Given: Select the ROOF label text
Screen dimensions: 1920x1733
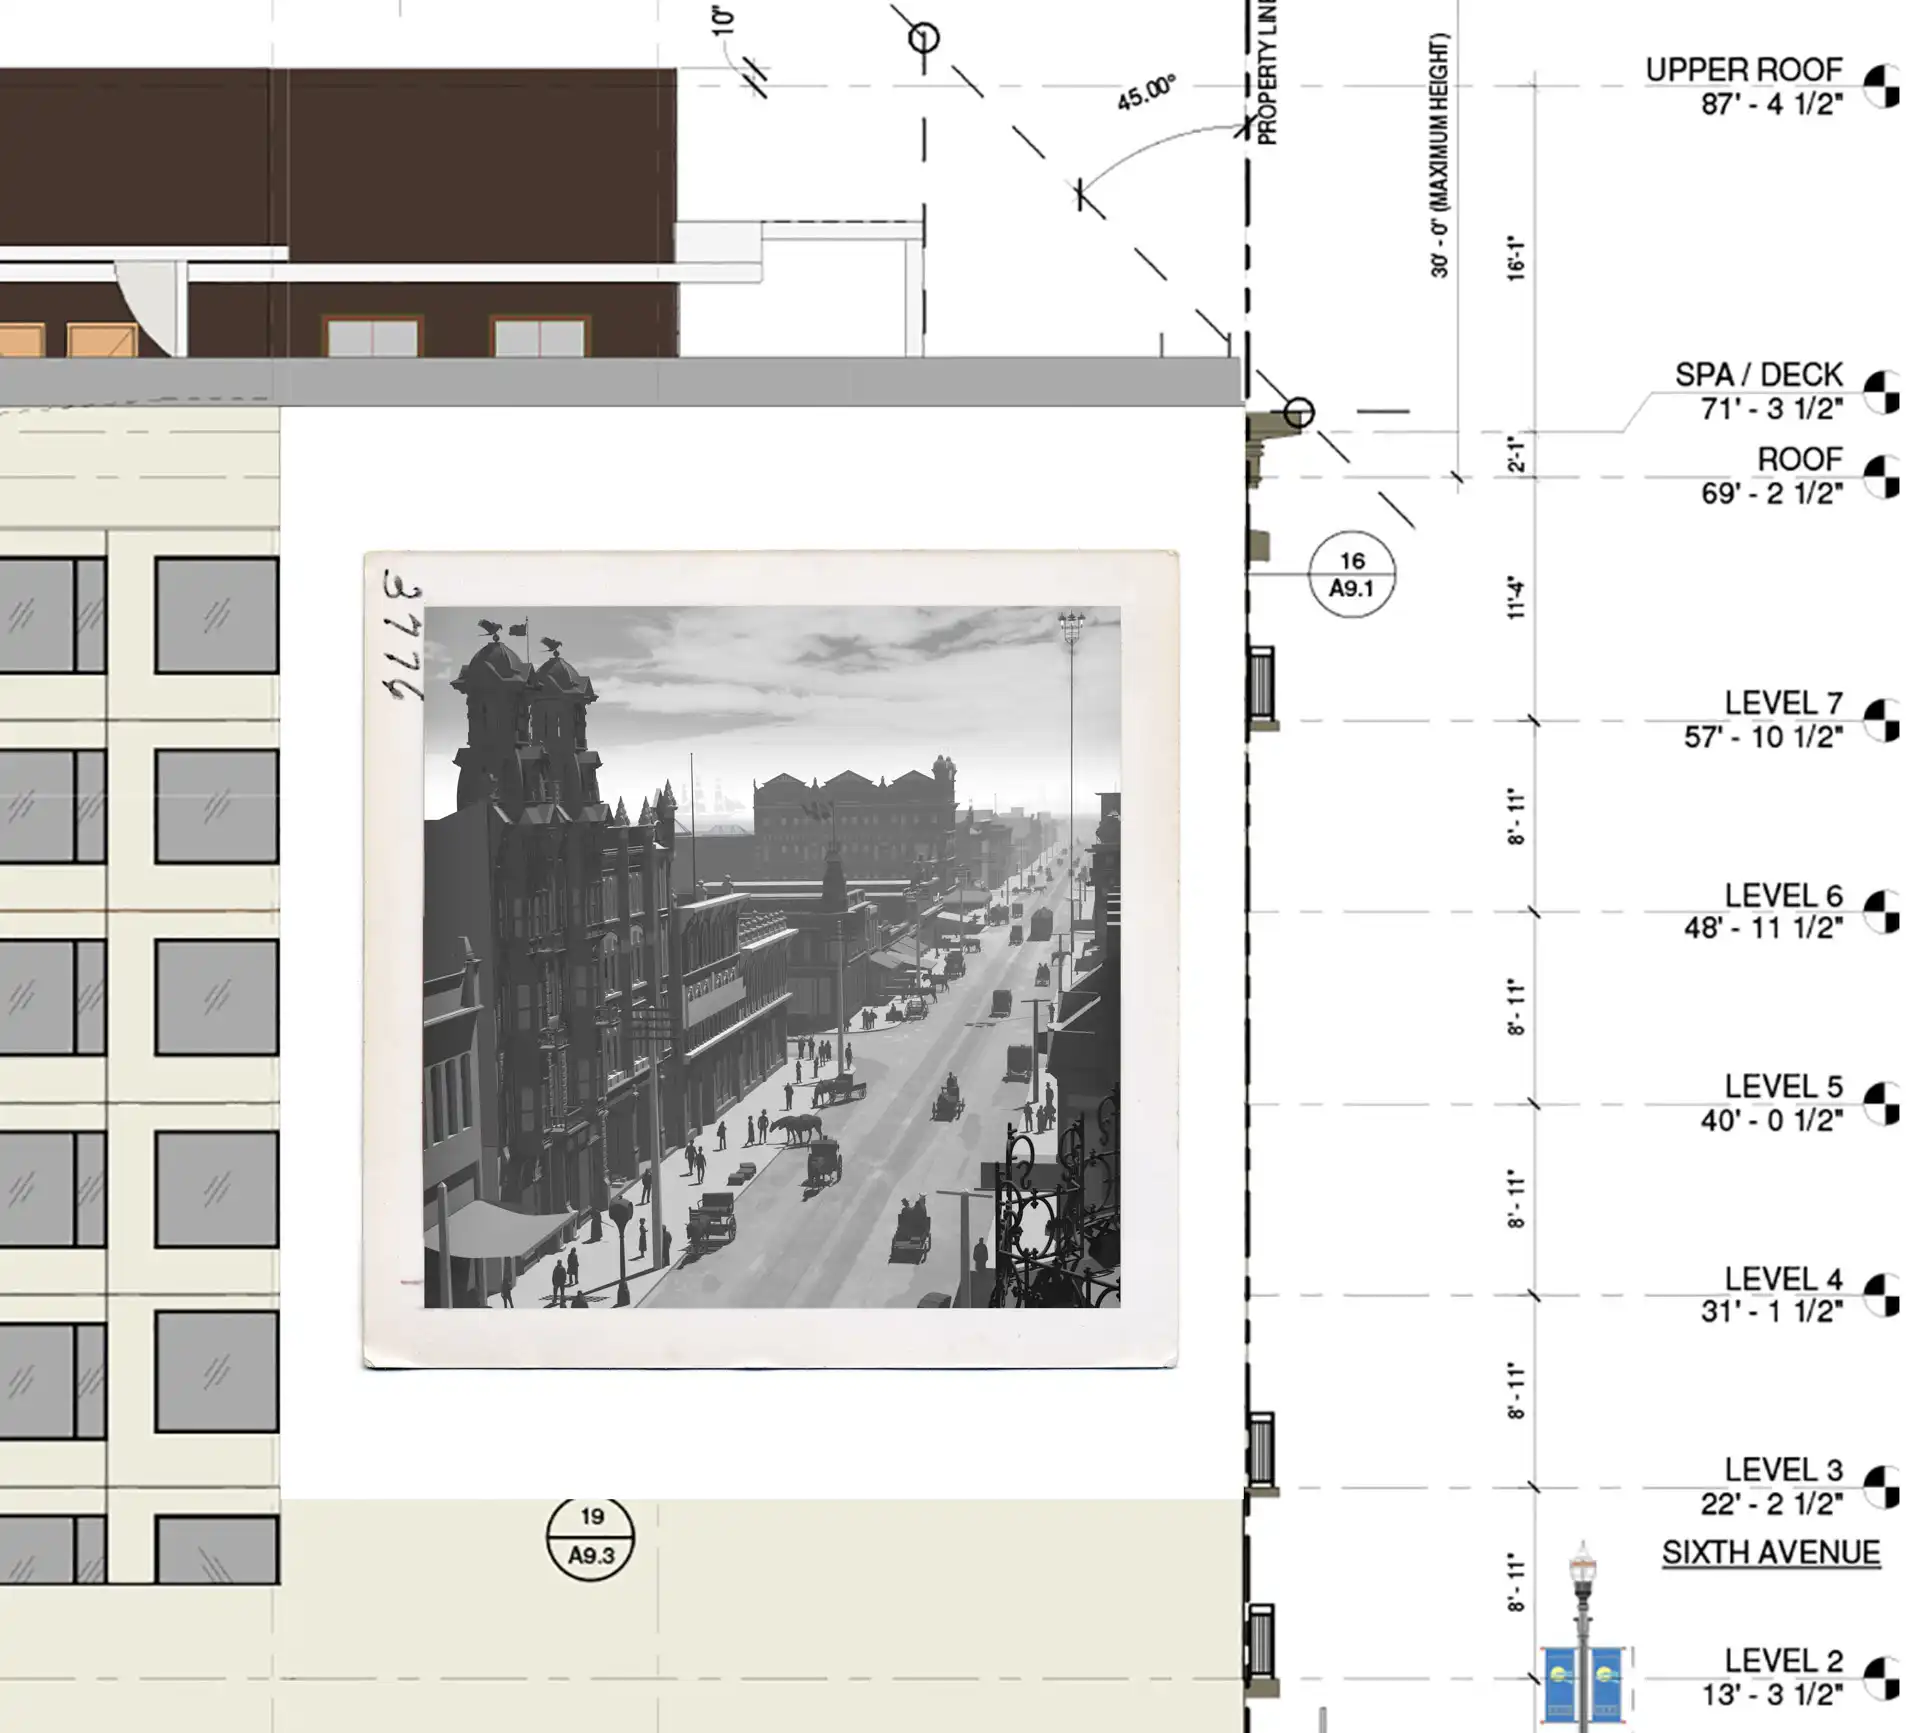Looking at the screenshot, I should (1800, 459).
